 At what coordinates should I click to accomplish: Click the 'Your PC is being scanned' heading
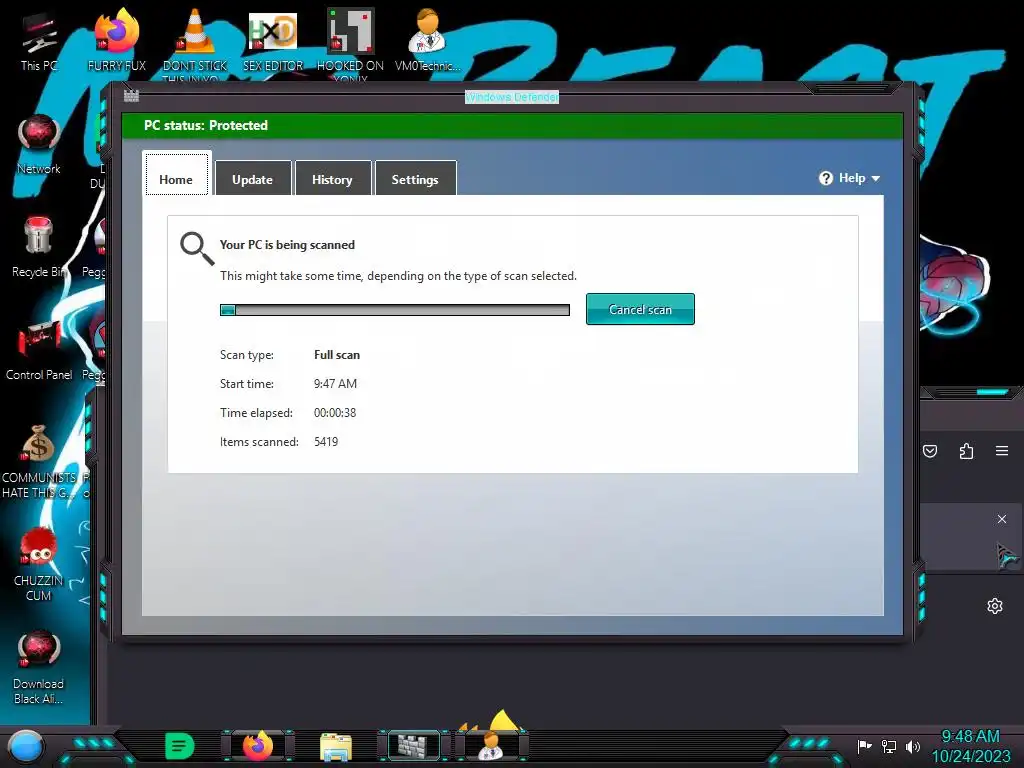click(x=287, y=245)
